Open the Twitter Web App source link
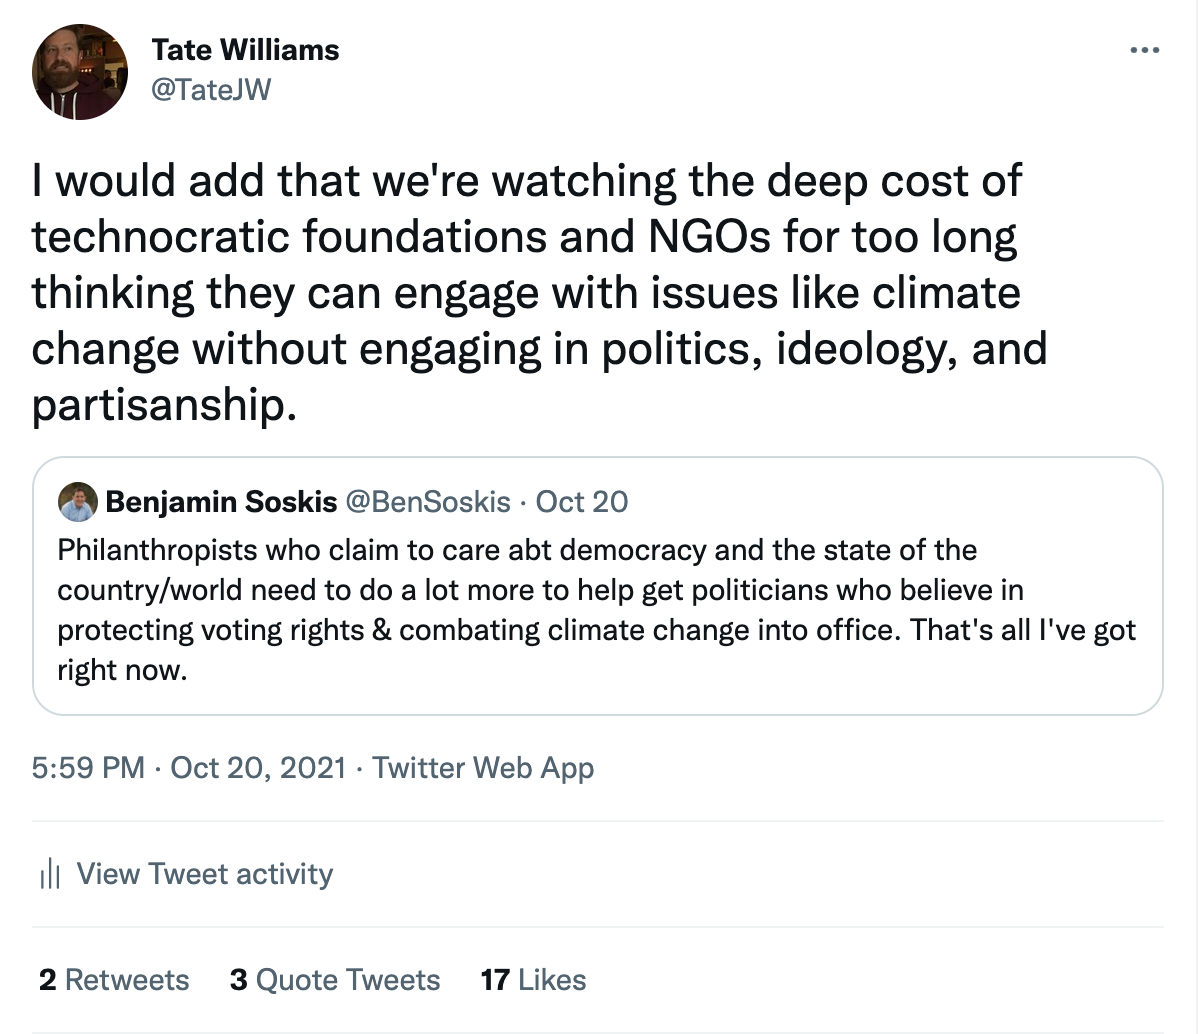Screen dimensions: 1198x1034 click(x=483, y=768)
